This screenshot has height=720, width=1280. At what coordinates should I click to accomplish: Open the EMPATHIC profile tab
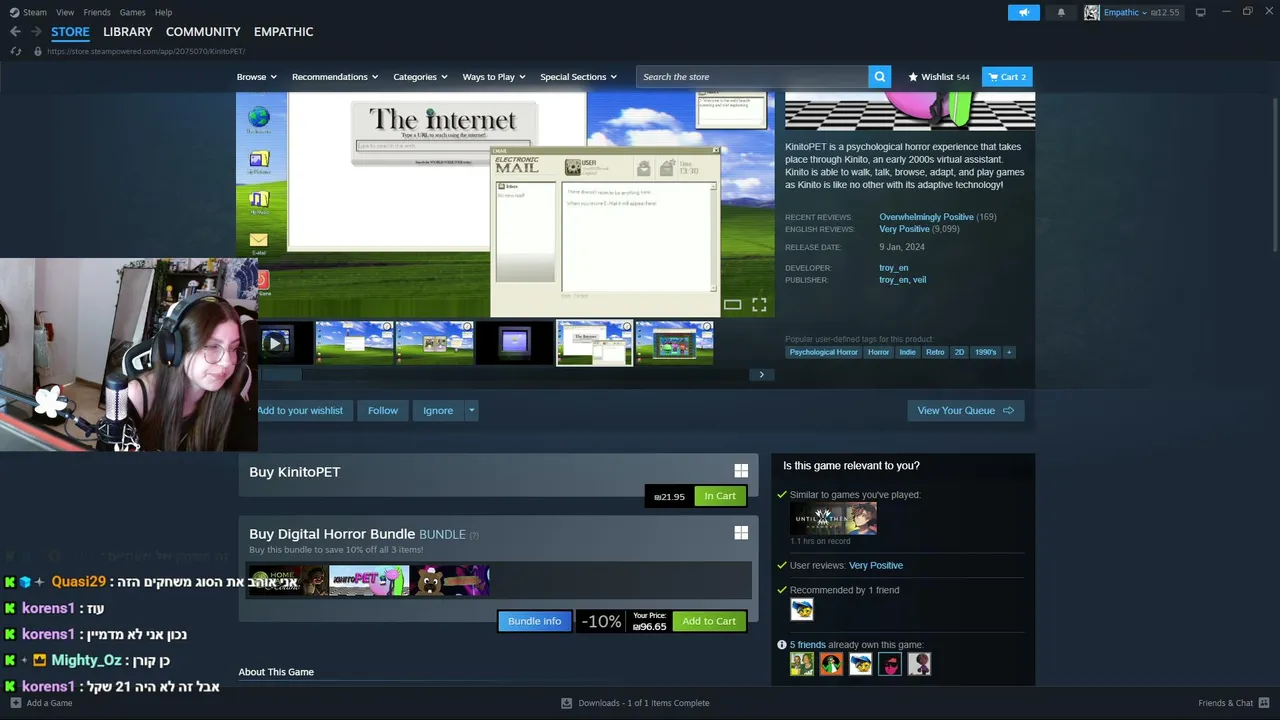pyautogui.click(x=283, y=32)
